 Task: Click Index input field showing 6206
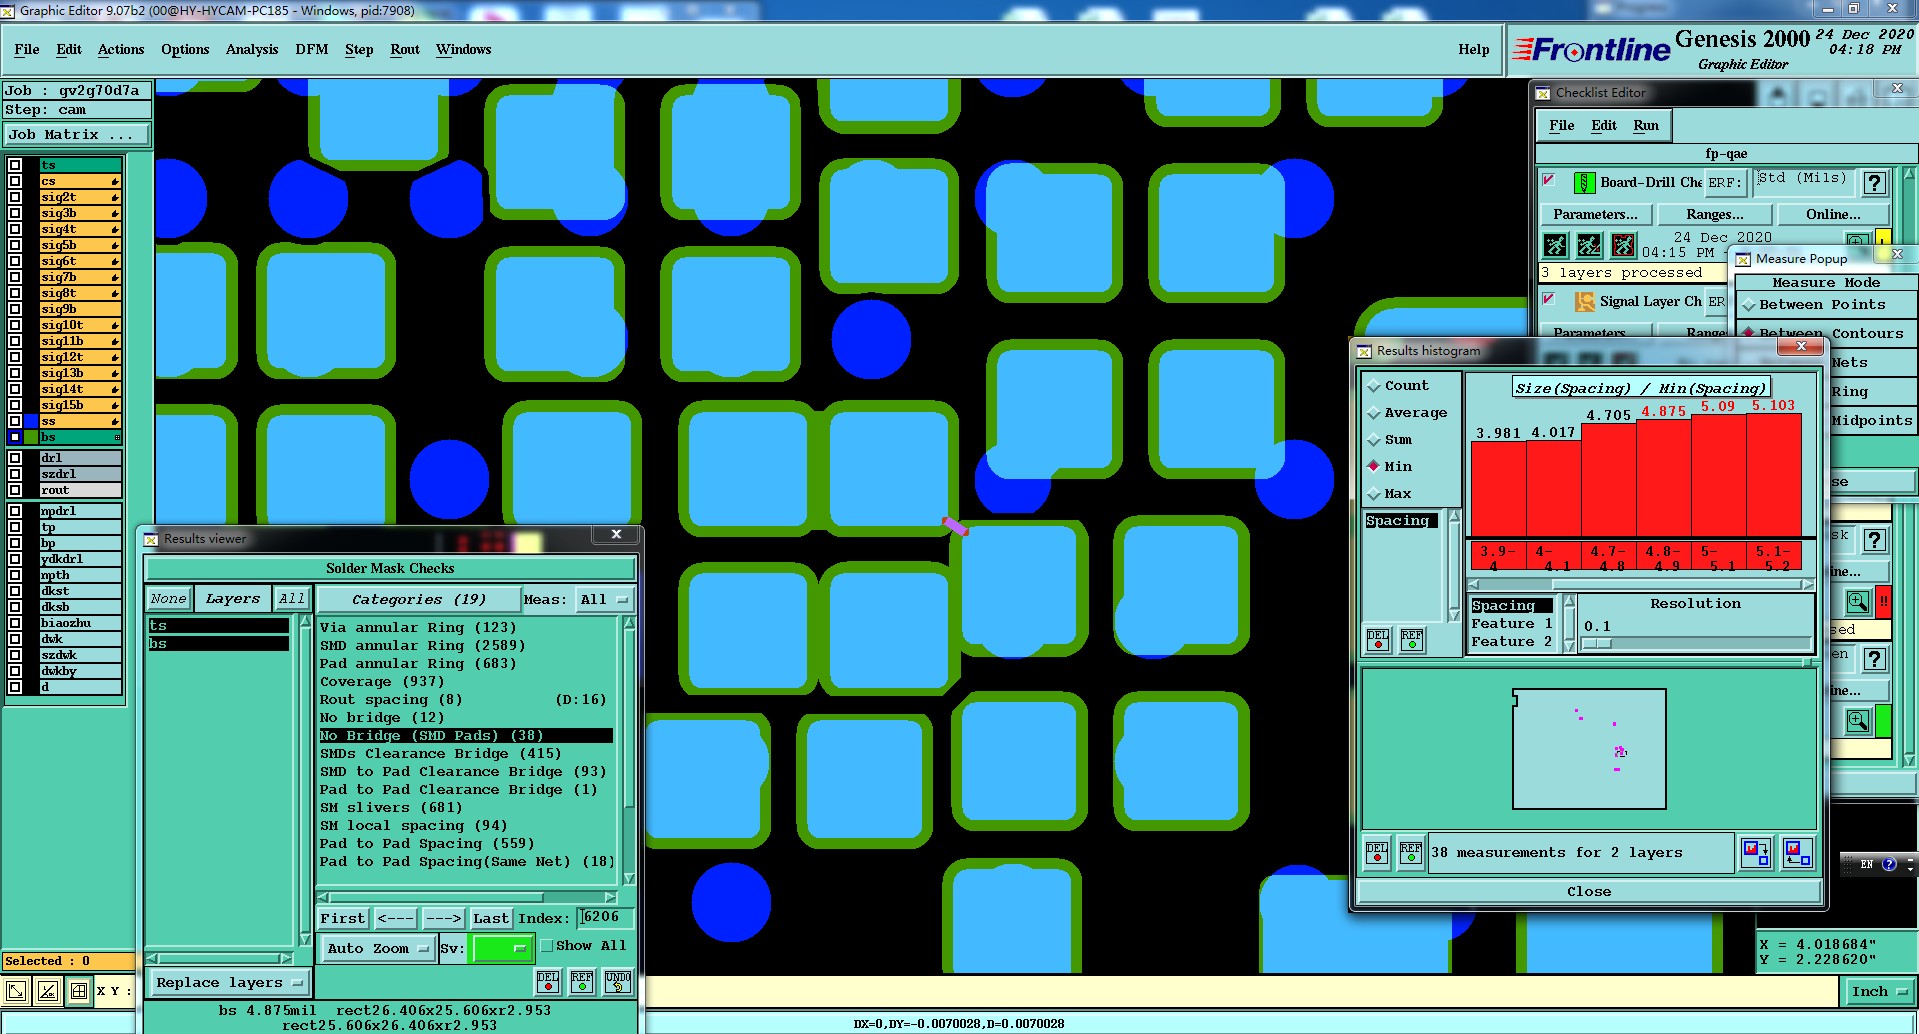tap(605, 918)
